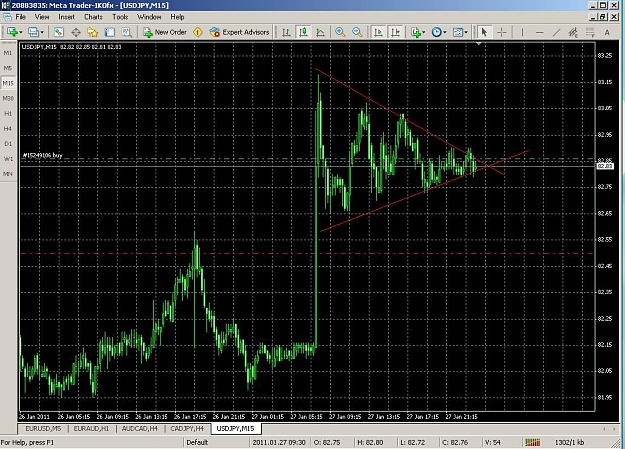Screen dimensions: 625x449
Task: Toggle Chart Shift
Action: (x=395, y=32)
